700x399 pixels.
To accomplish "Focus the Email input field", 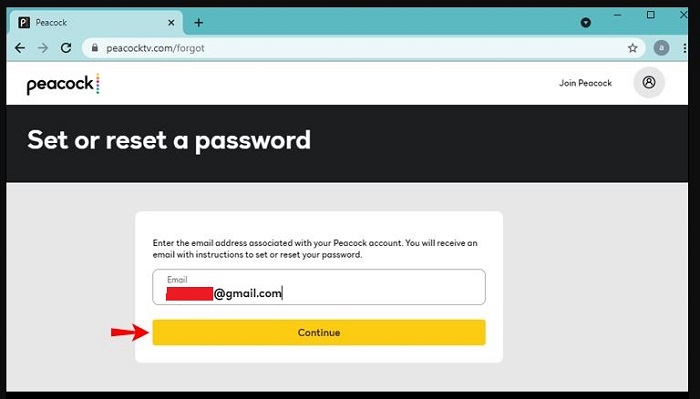I will coord(319,287).
